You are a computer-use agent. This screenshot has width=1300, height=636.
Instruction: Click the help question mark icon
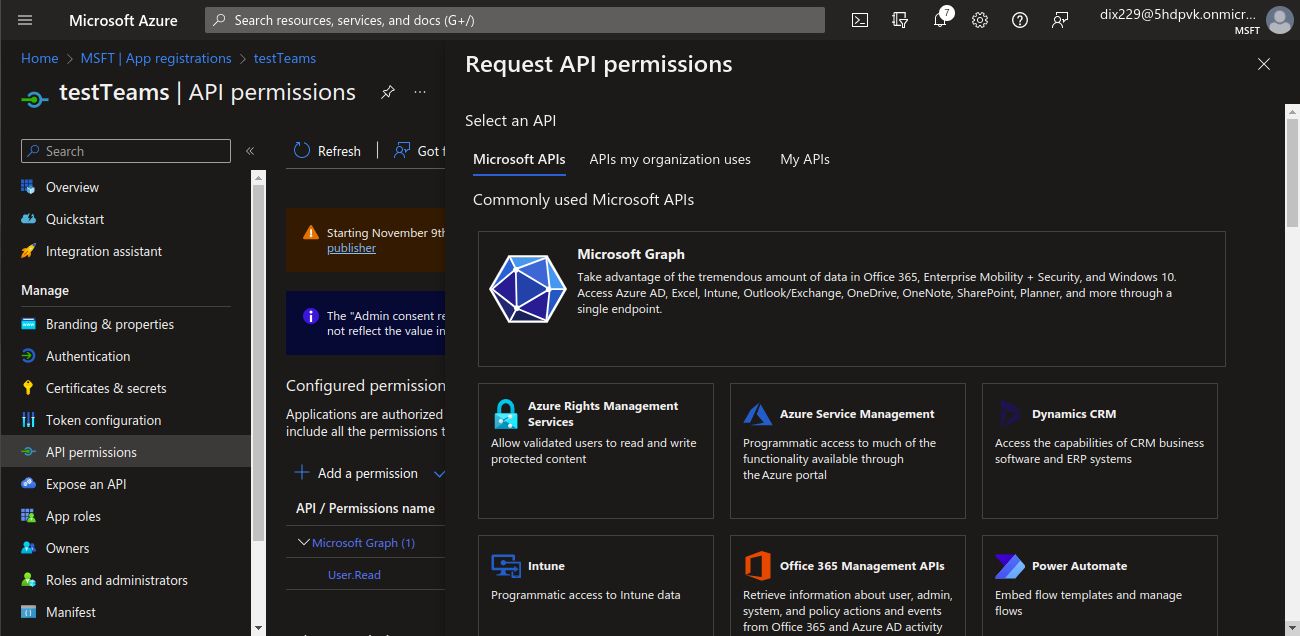click(1020, 20)
